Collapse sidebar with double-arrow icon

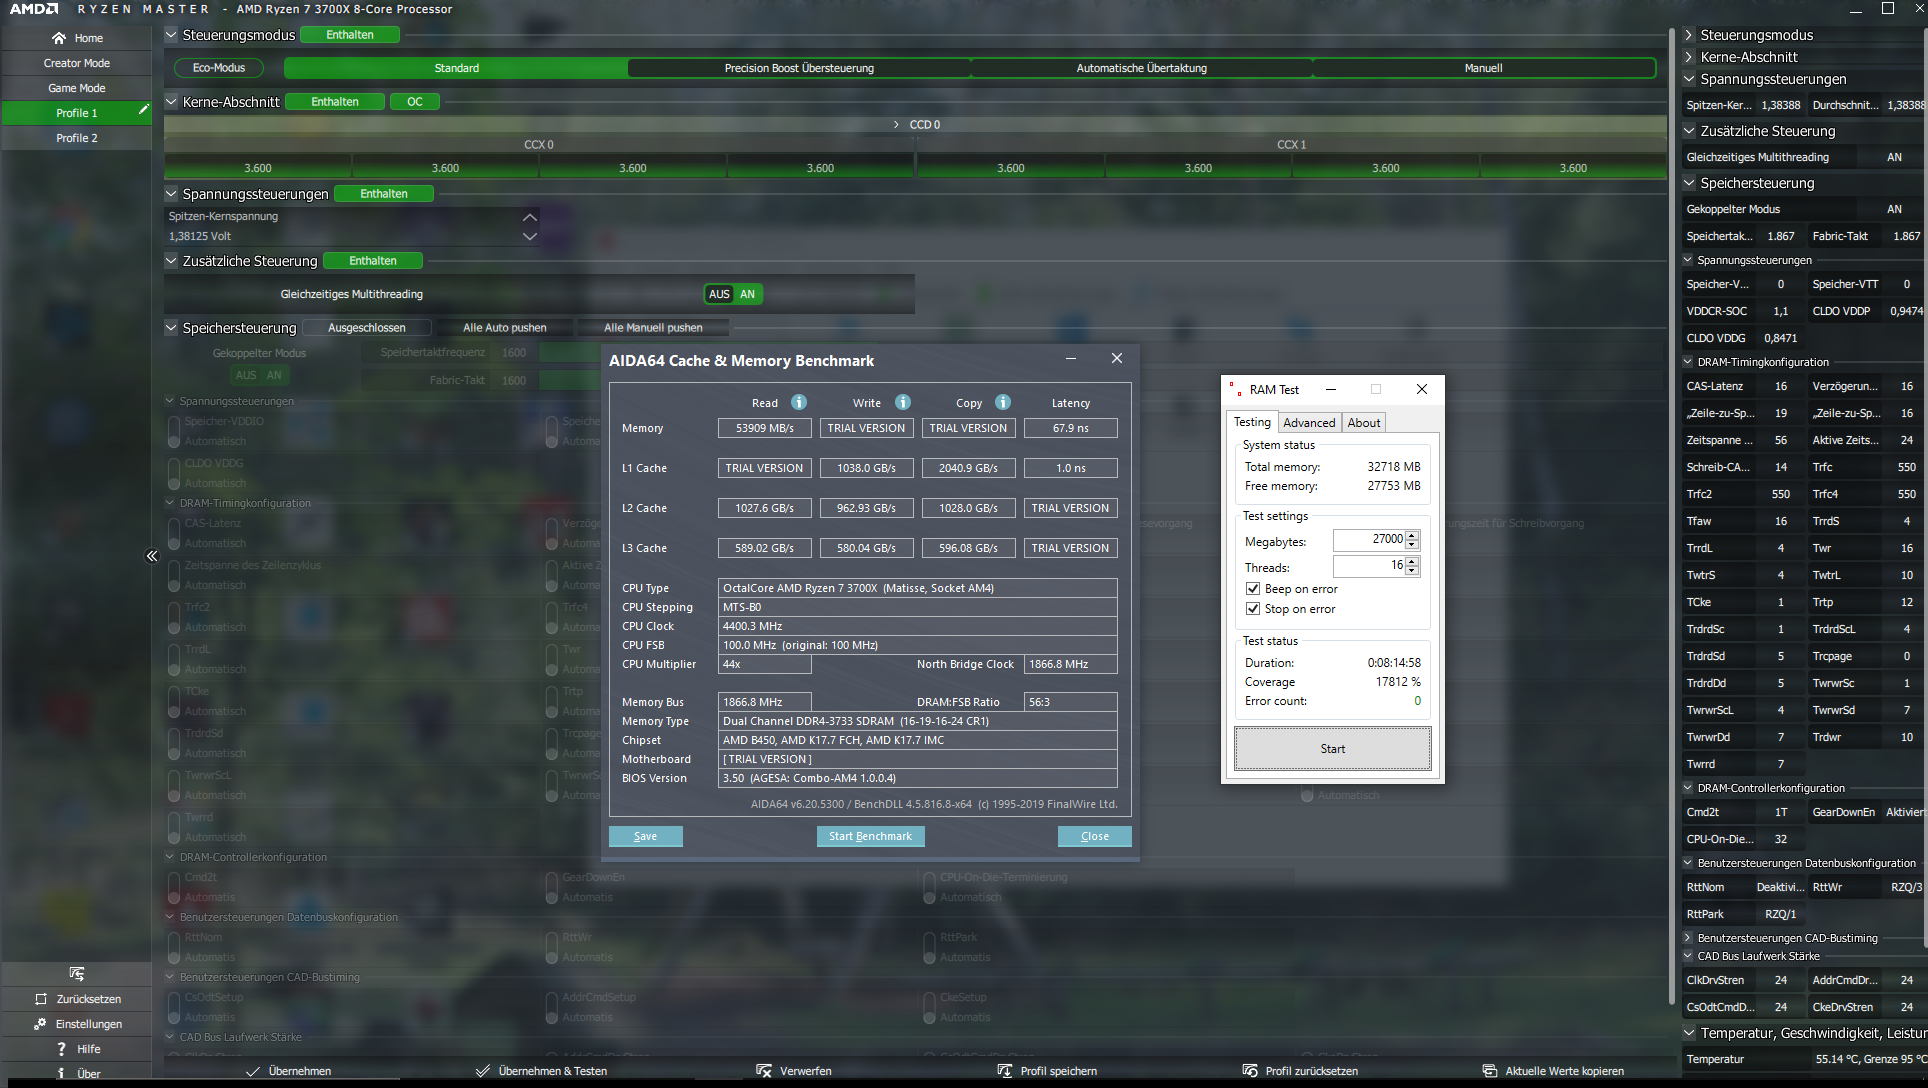pos(152,556)
